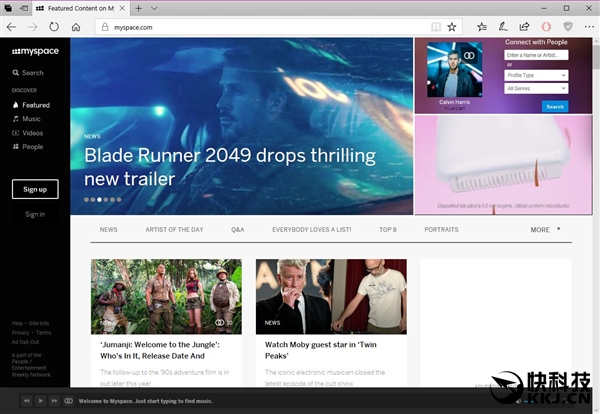This screenshot has width=600, height=414.
Task: Open the Profile Type dropdown
Action: coord(536,75)
